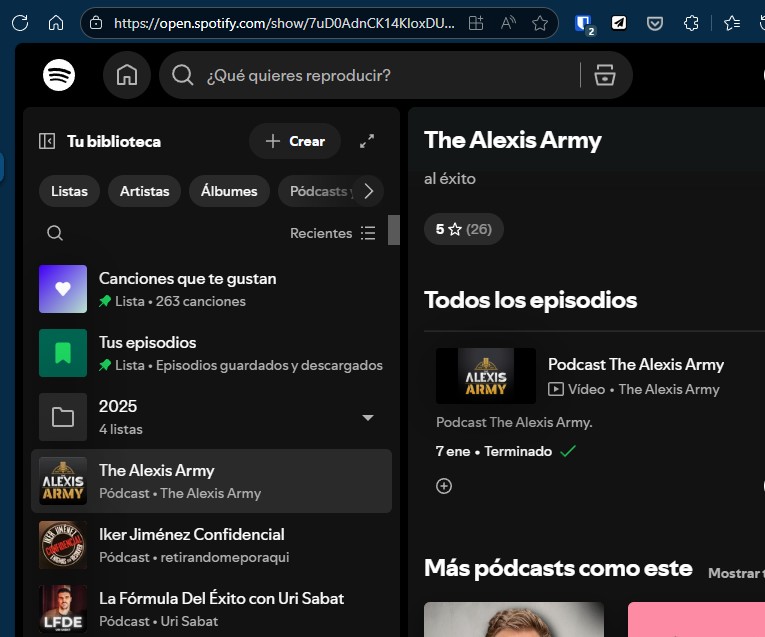Open the 5 star rating button
This screenshot has width=765, height=637.
464,229
